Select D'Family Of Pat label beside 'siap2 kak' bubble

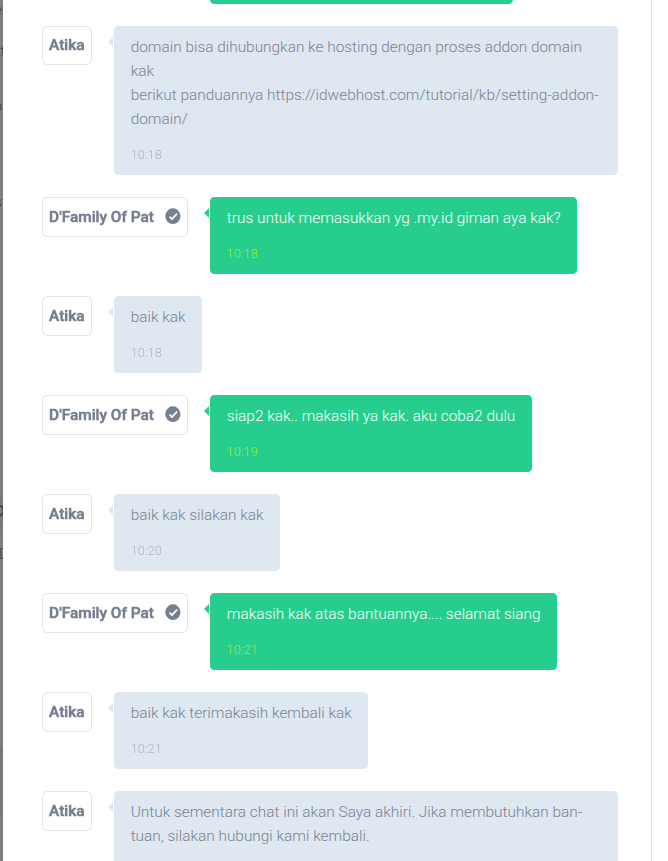(x=102, y=415)
